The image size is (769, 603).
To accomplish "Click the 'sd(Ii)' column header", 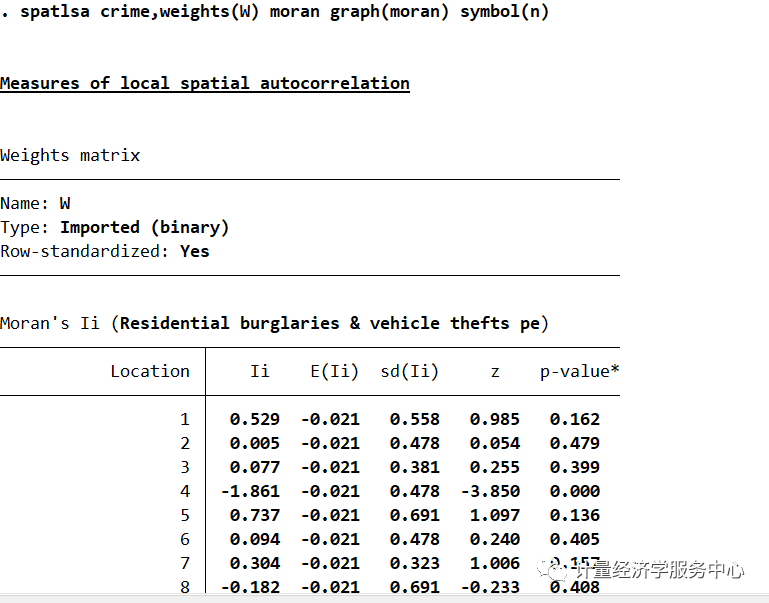I will point(410,372).
